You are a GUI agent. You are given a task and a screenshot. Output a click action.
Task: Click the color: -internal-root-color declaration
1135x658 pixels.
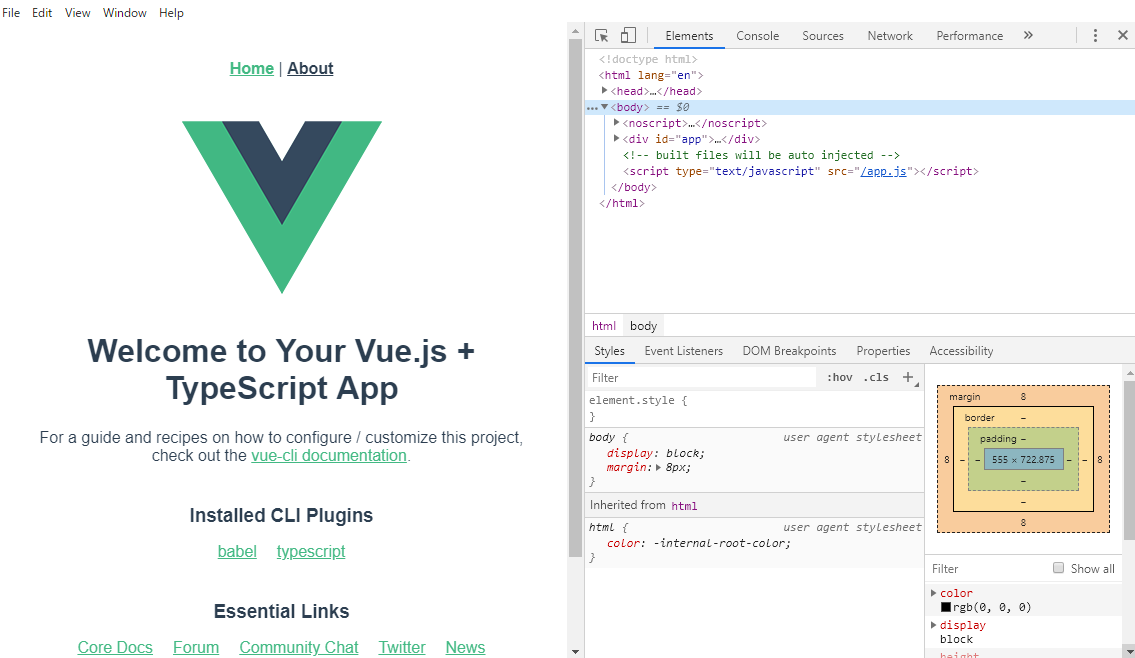699,543
